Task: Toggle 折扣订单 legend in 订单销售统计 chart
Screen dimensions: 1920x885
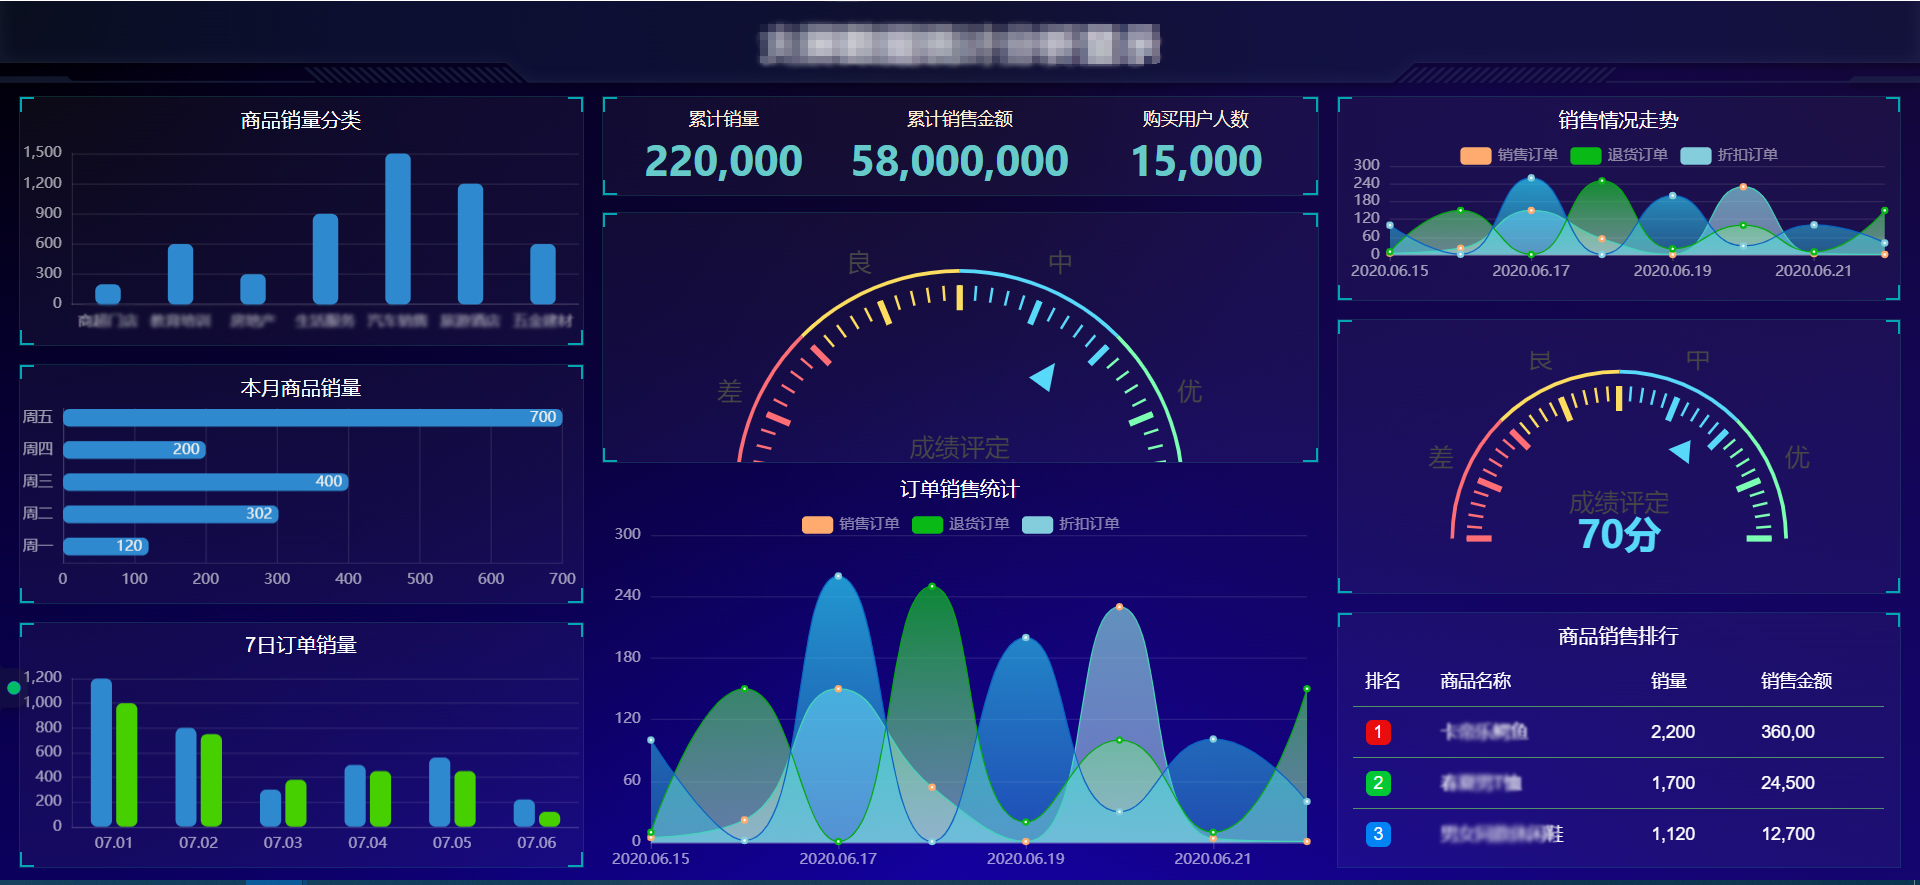Action: click(x=1070, y=524)
